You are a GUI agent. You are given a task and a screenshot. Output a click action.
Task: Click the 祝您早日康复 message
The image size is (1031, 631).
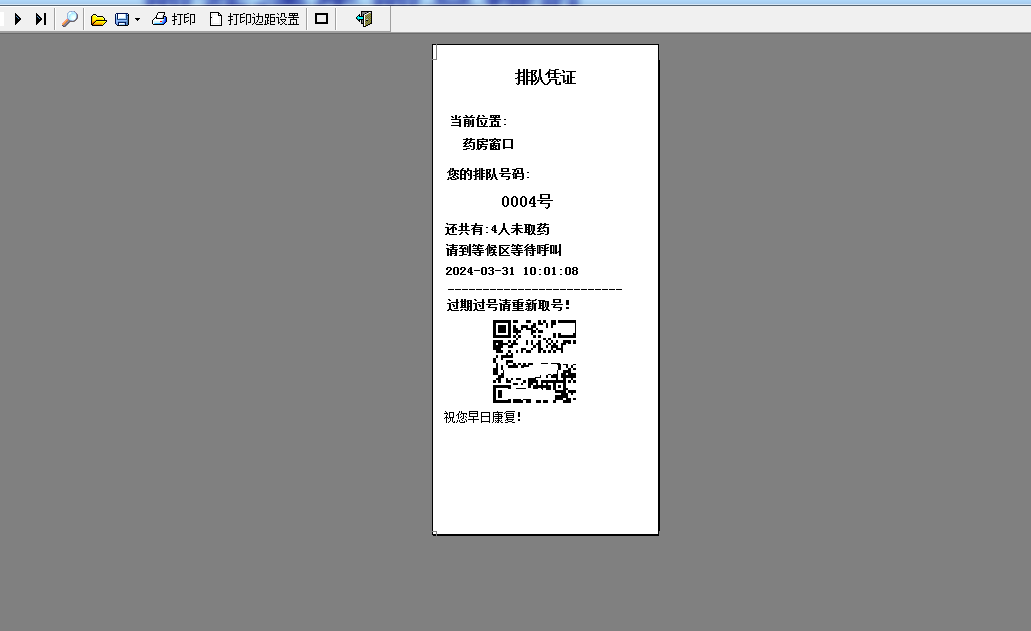tap(481, 415)
